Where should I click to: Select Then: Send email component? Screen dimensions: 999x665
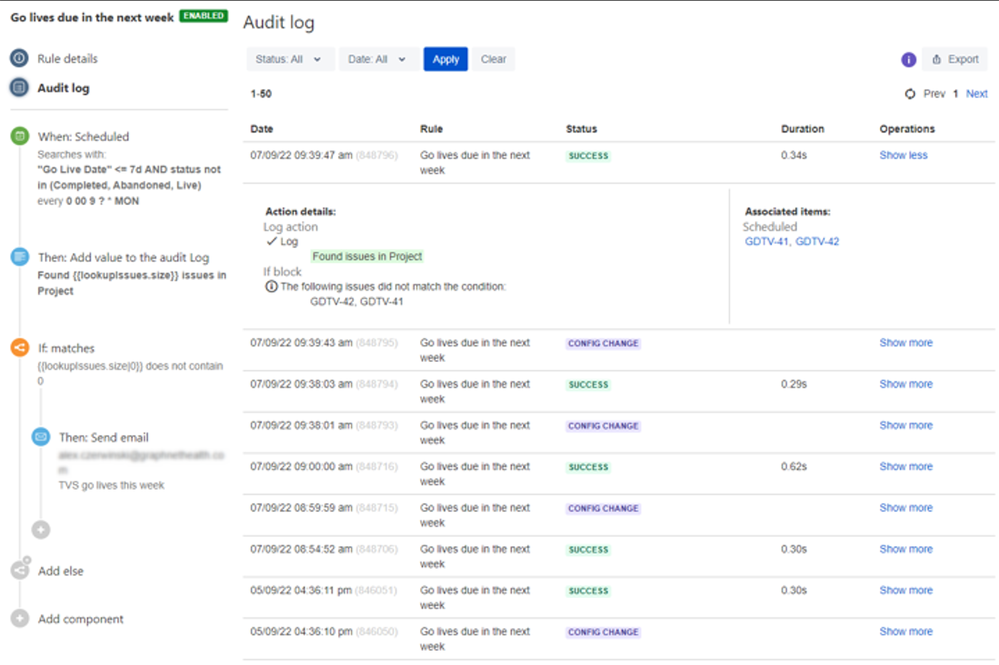(104, 438)
